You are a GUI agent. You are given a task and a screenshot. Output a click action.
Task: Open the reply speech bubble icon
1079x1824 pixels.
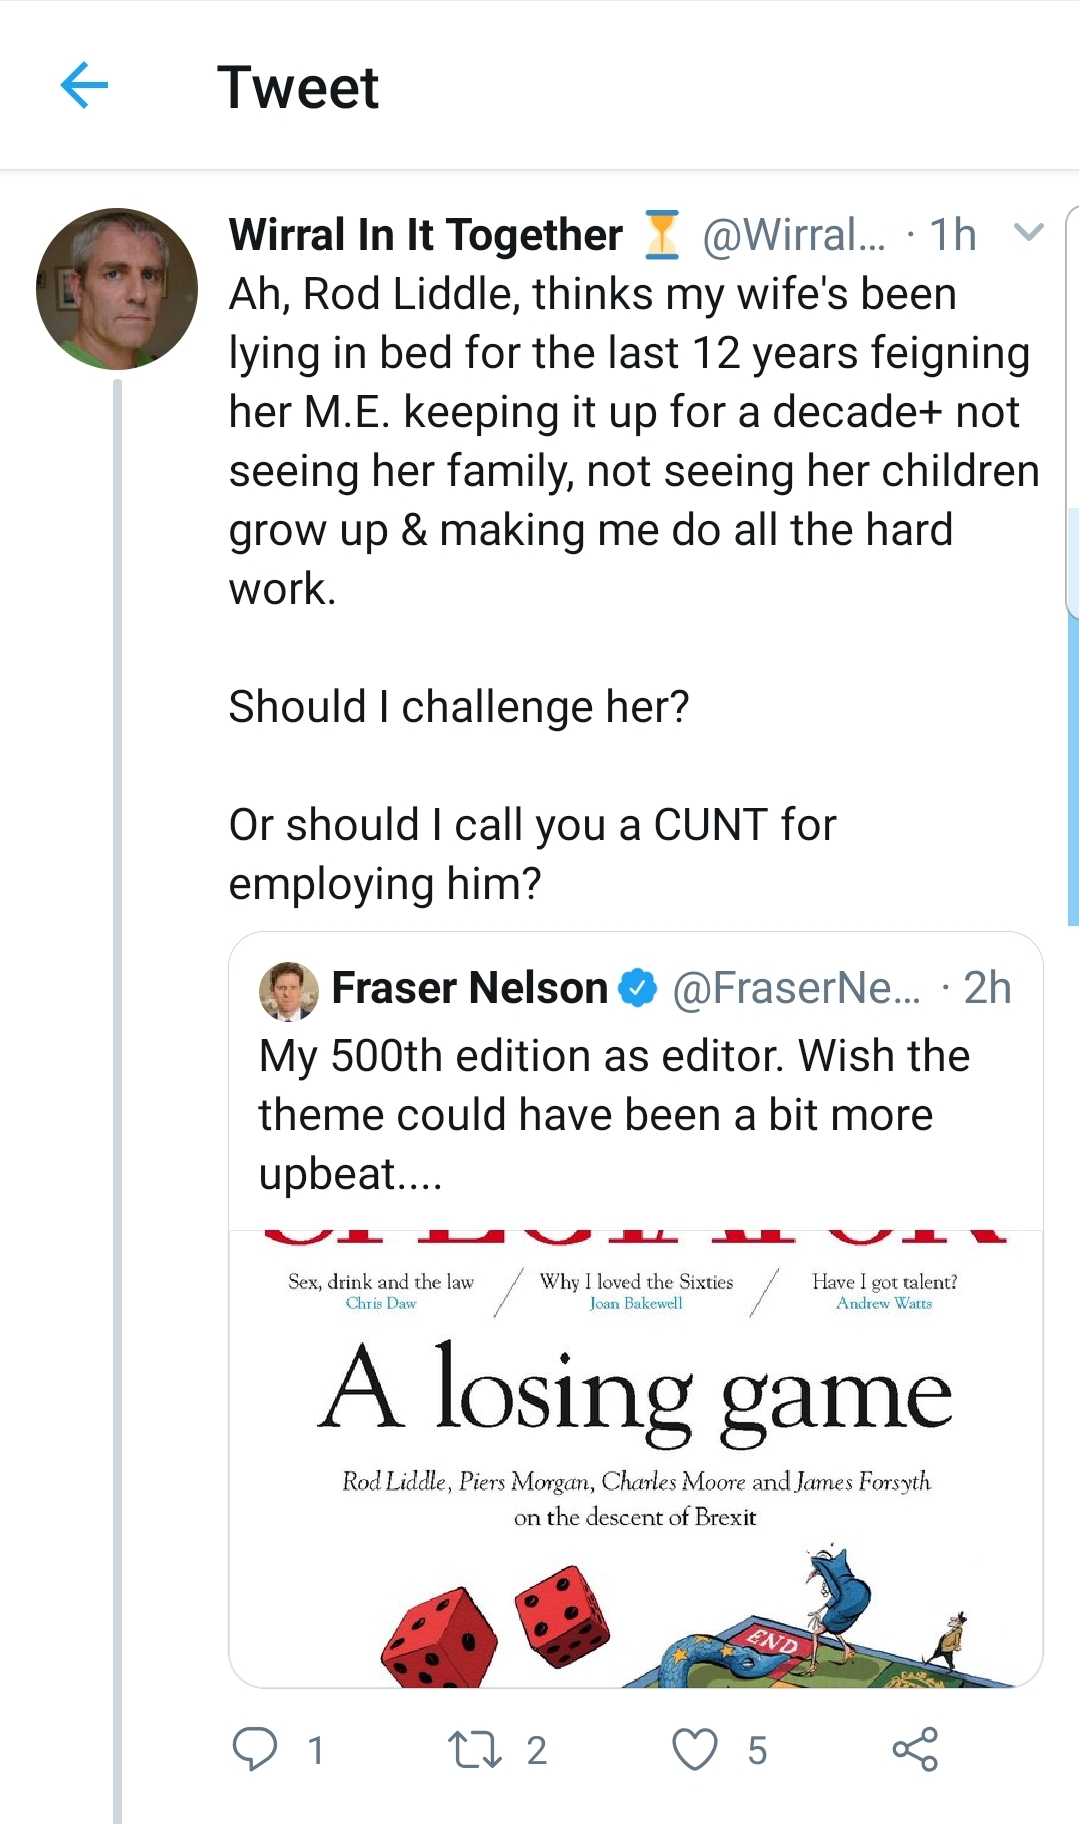pos(255,1749)
